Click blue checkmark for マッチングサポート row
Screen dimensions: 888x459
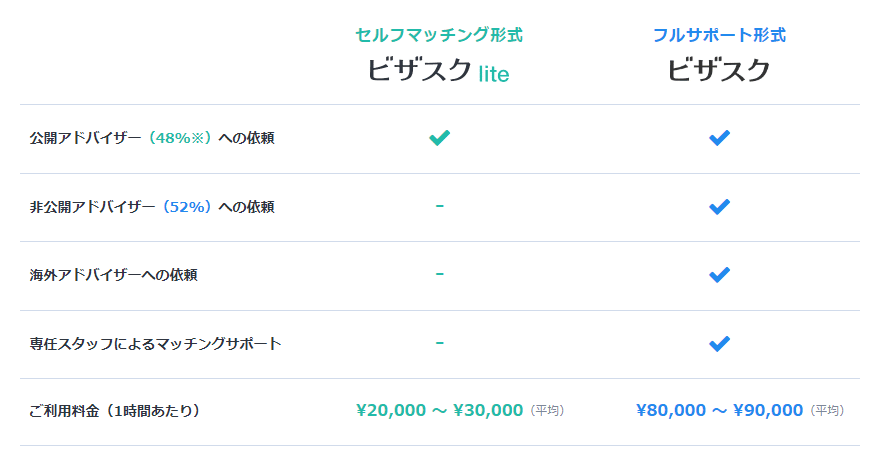click(x=719, y=344)
